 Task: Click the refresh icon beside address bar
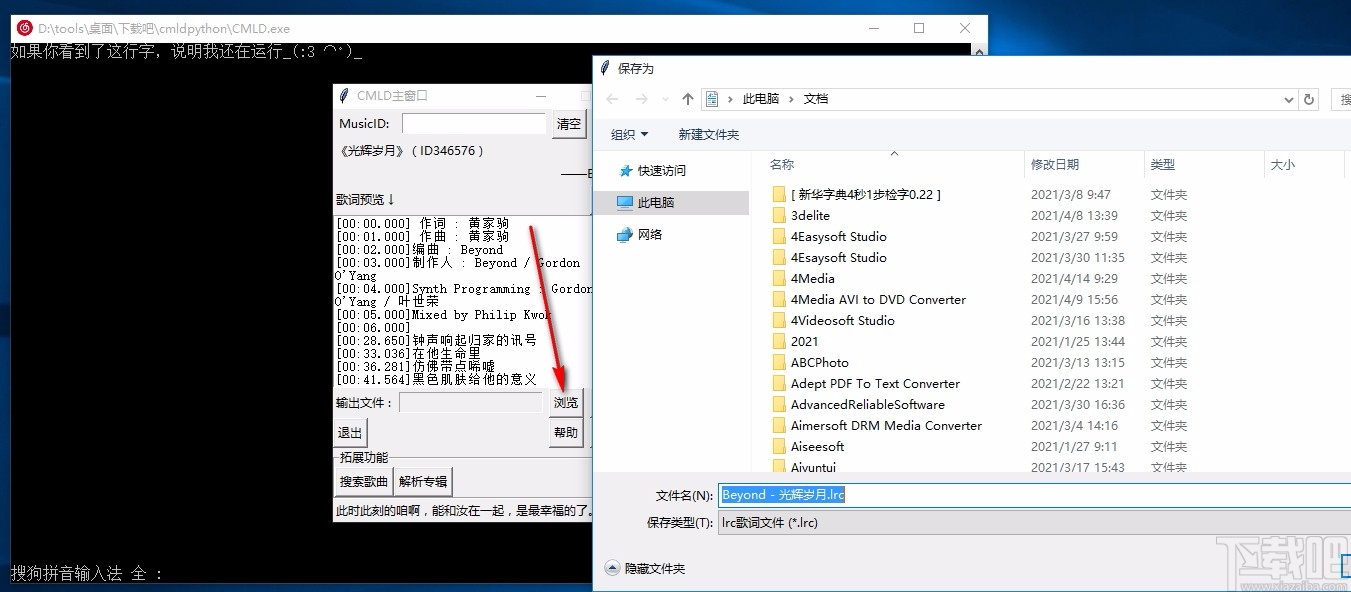point(1310,98)
